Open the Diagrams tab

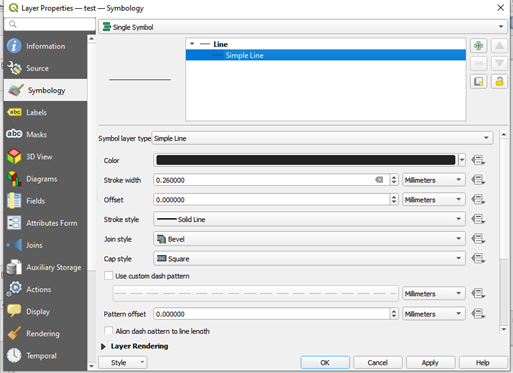[x=46, y=179]
